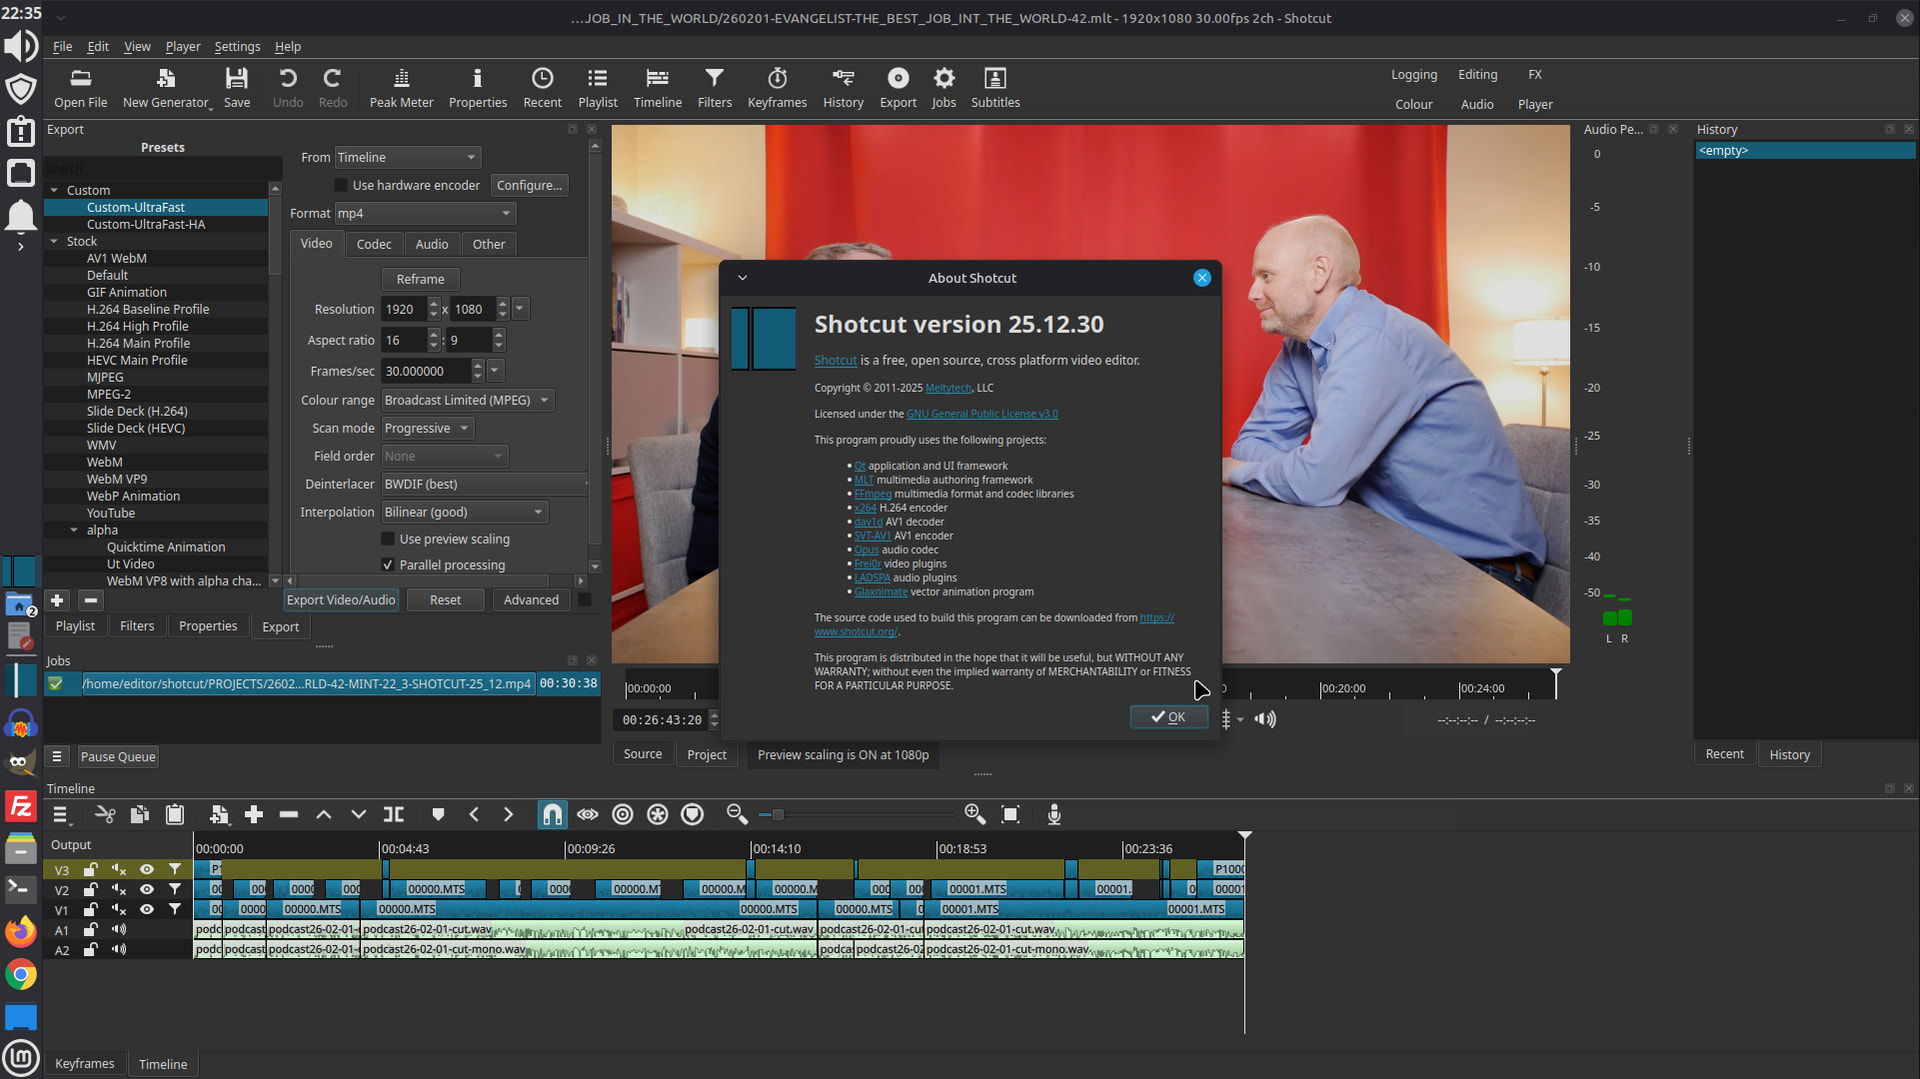Click the record audio microphone icon
Image resolution: width=1920 pixels, height=1079 pixels.
point(1054,815)
